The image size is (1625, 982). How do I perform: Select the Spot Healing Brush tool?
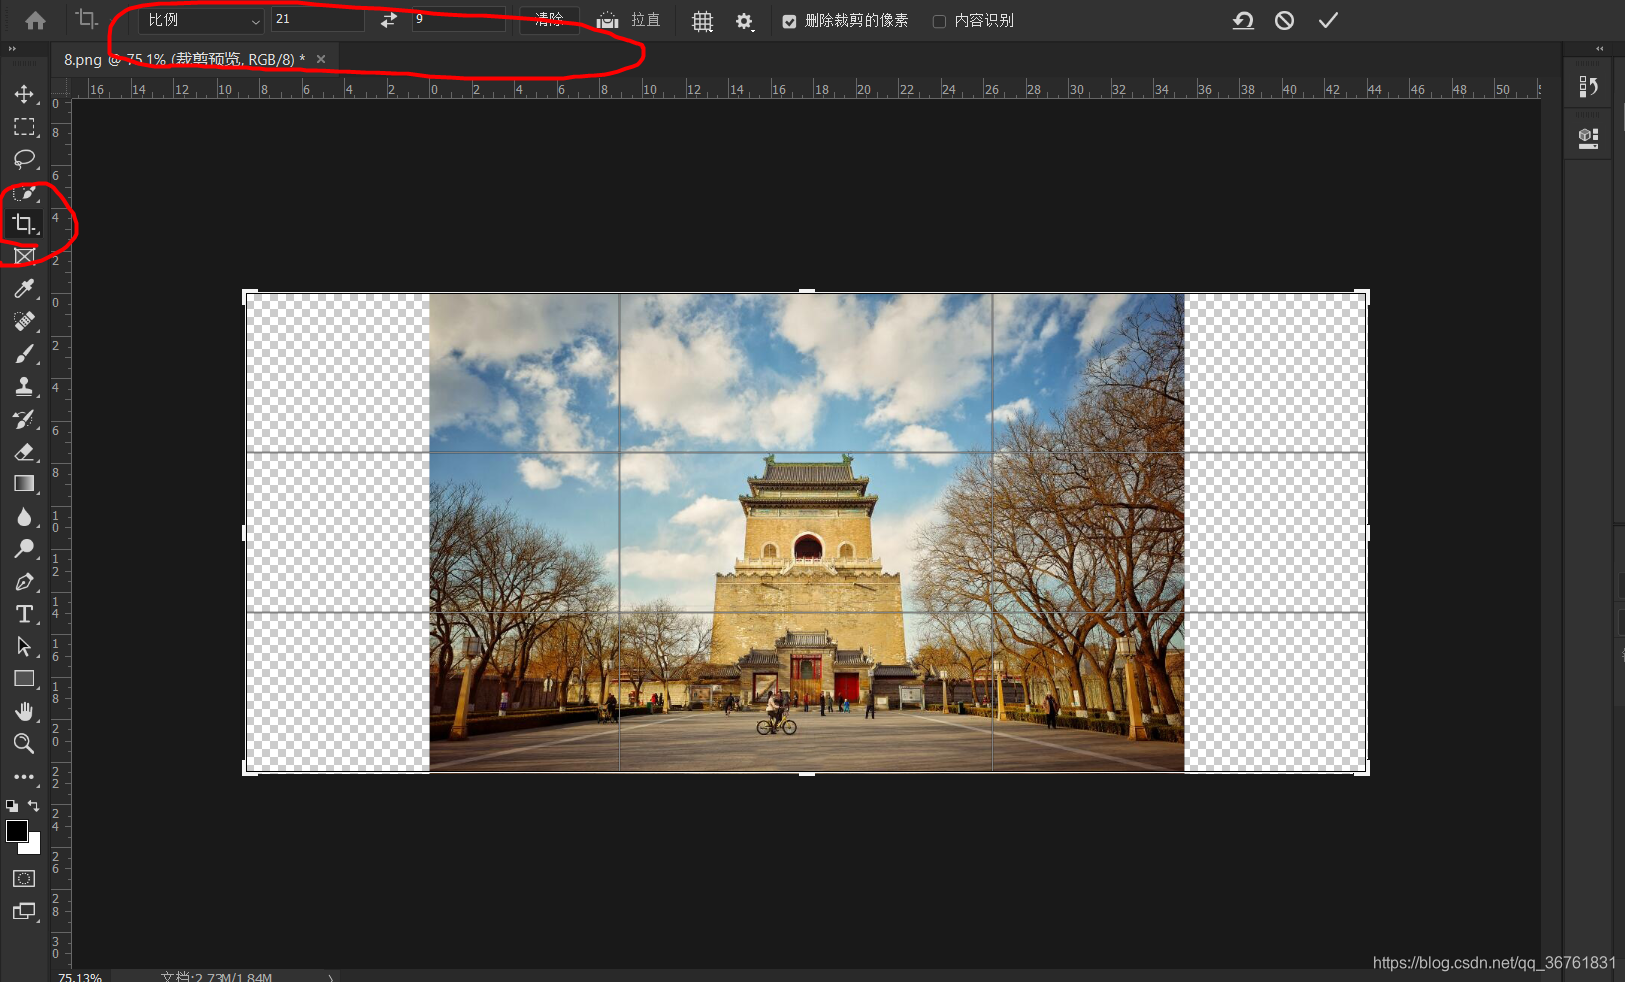(x=24, y=321)
